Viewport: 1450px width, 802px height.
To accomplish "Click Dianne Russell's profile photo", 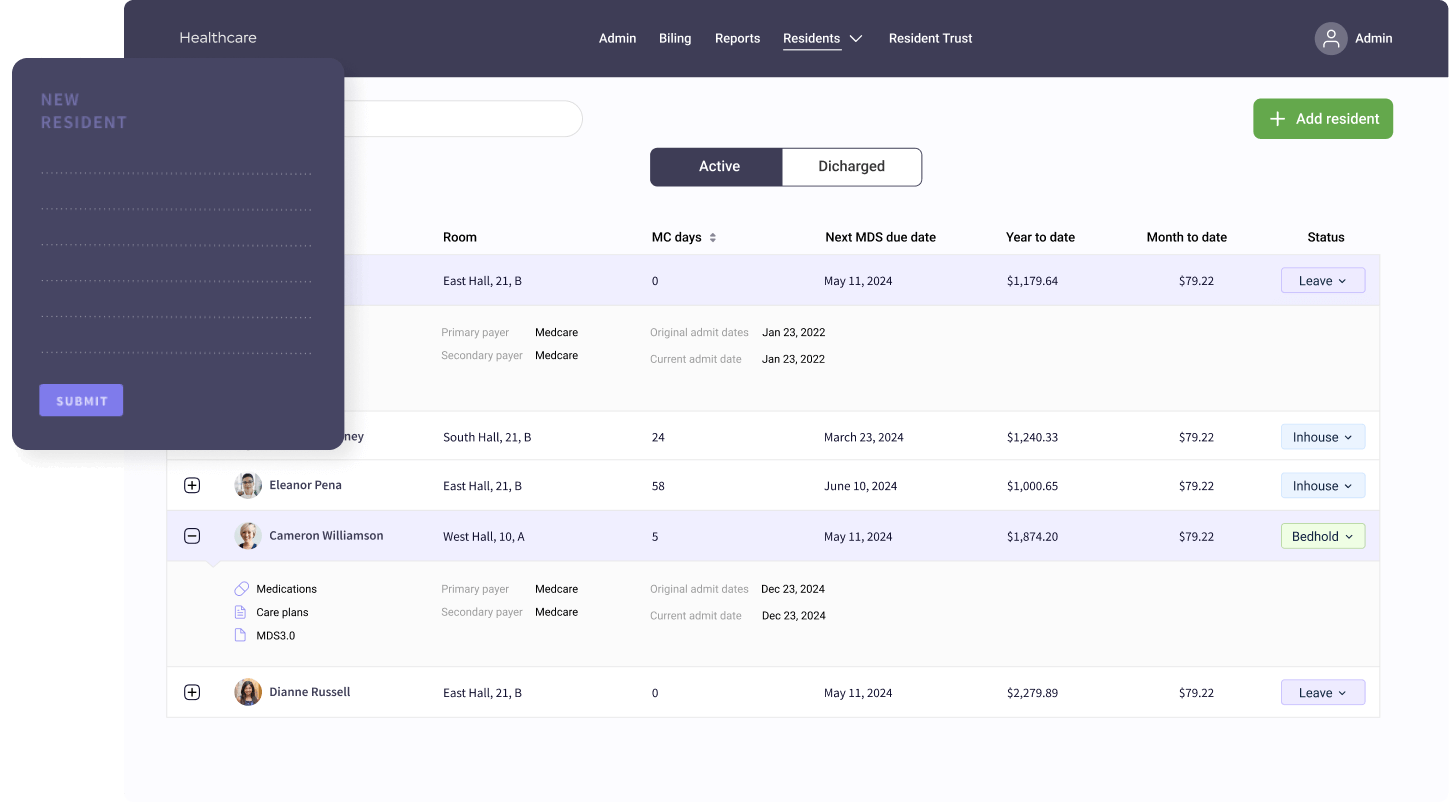I will 248,692.
